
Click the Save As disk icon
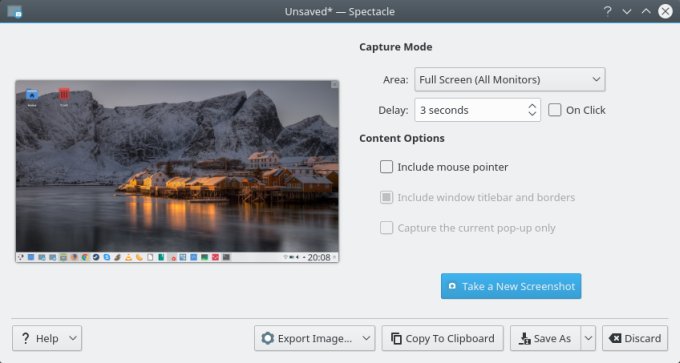[x=525, y=338]
